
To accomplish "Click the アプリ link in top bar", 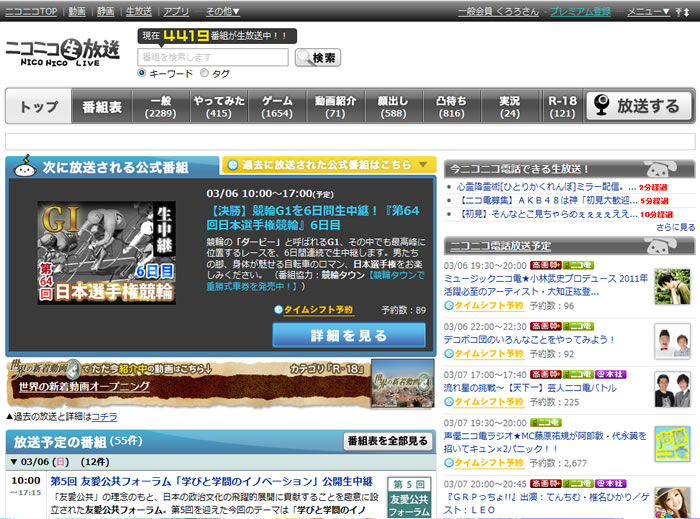I will [176, 12].
